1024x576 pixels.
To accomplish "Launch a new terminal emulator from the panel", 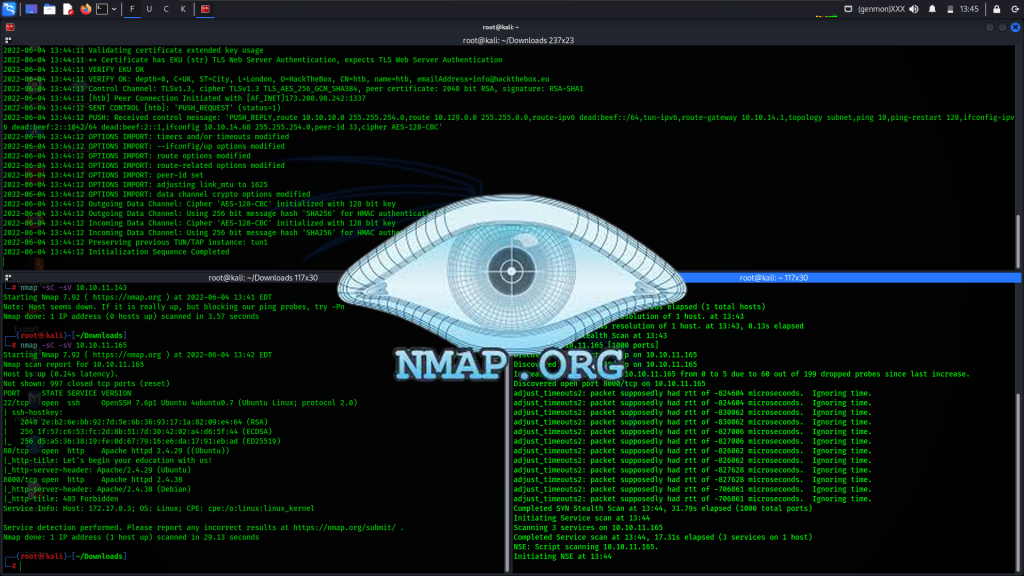I will [101, 8].
